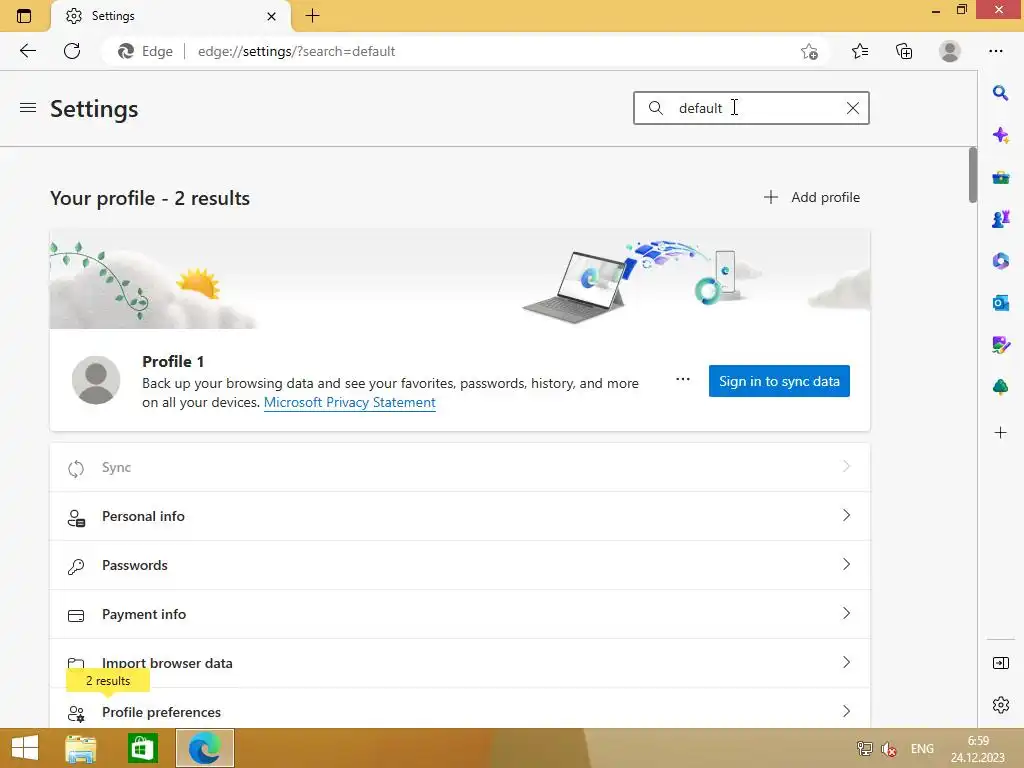The height and width of the screenshot is (768, 1024).
Task: Click the Profile 1 avatar picture
Action: pos(96,380)
